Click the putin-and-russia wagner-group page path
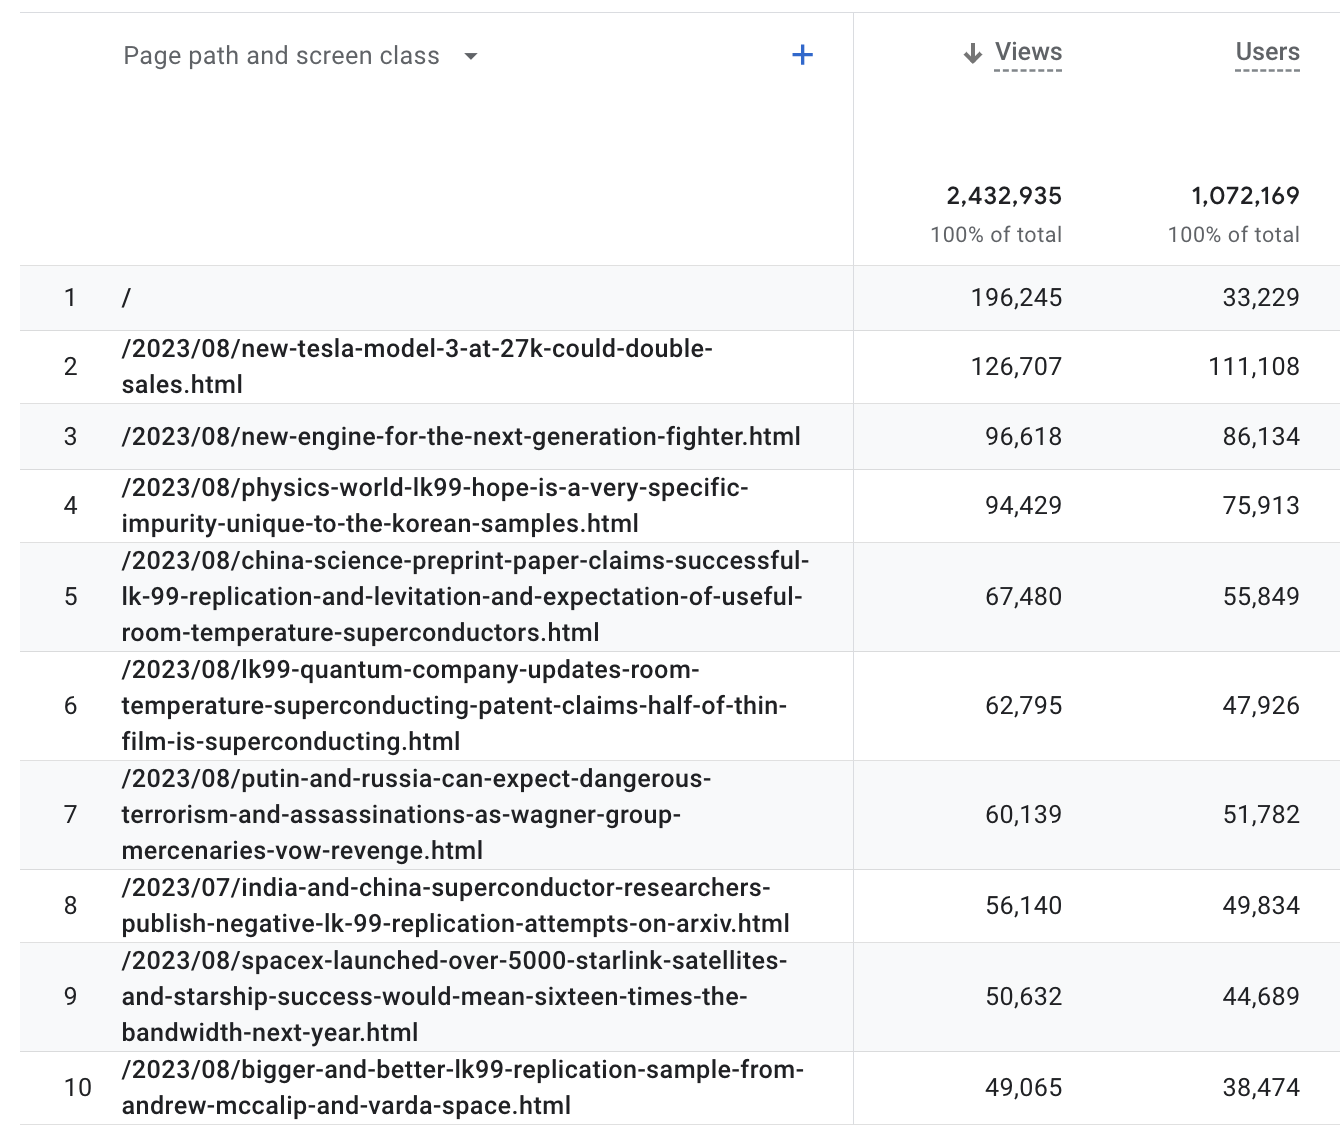1340x1130 pixels. [415, 814]
